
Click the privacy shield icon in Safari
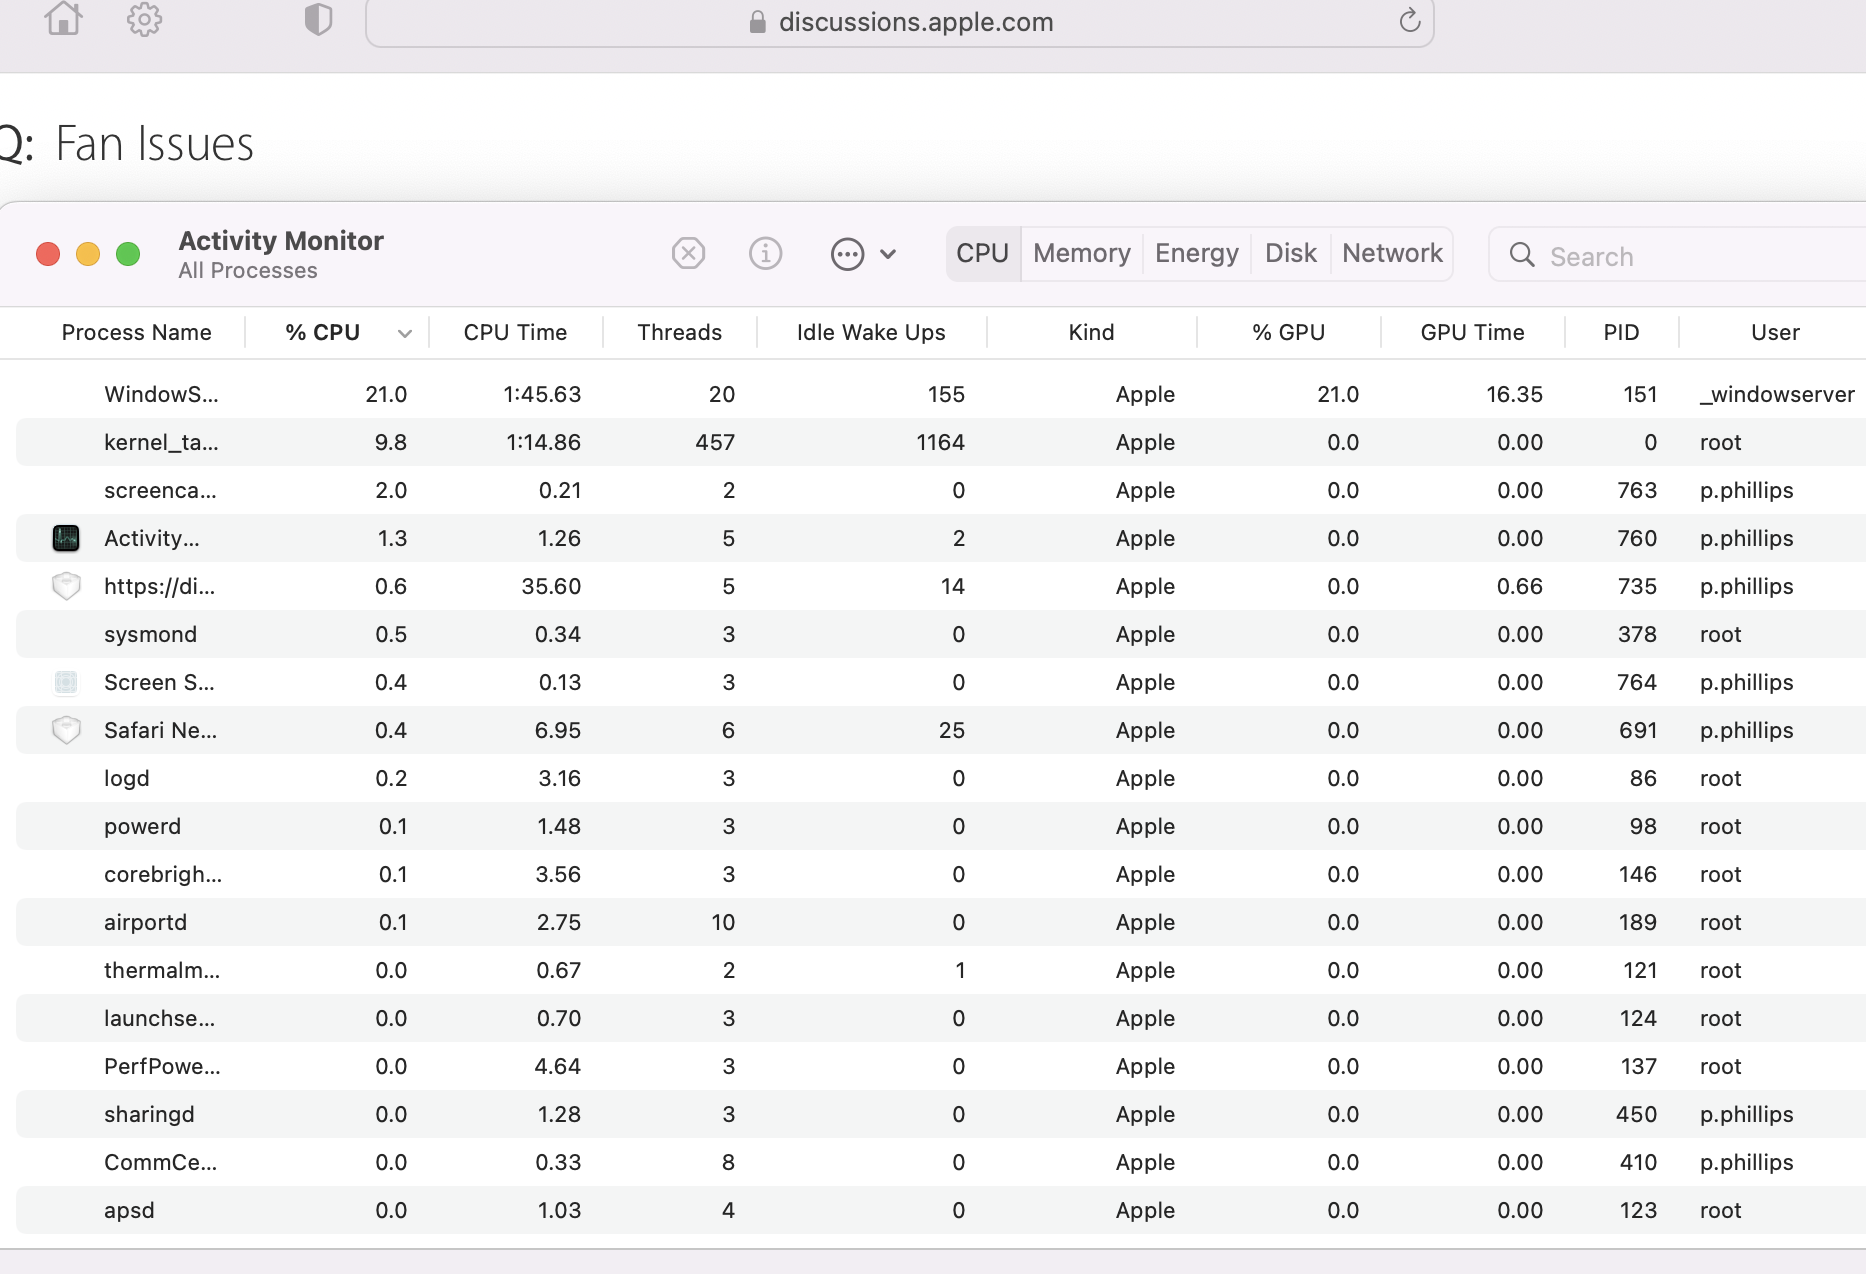[318, 19]
